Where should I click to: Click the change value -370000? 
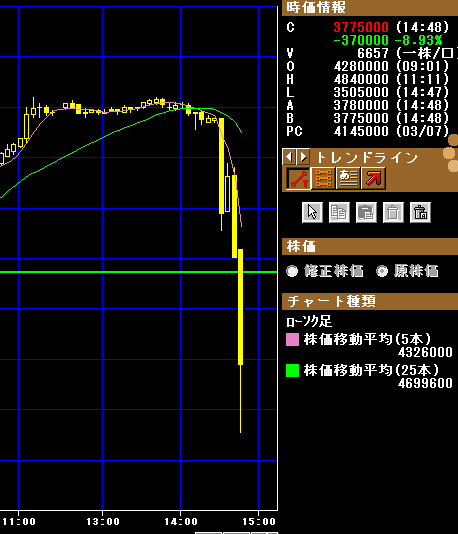tap(361, 40)
